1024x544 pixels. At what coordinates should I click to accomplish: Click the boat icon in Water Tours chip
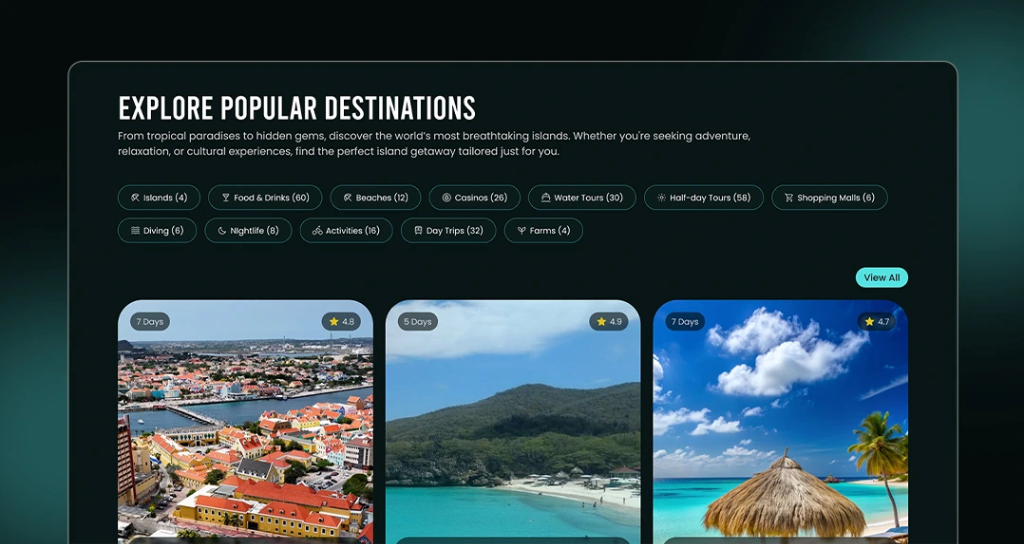point(546,197)
